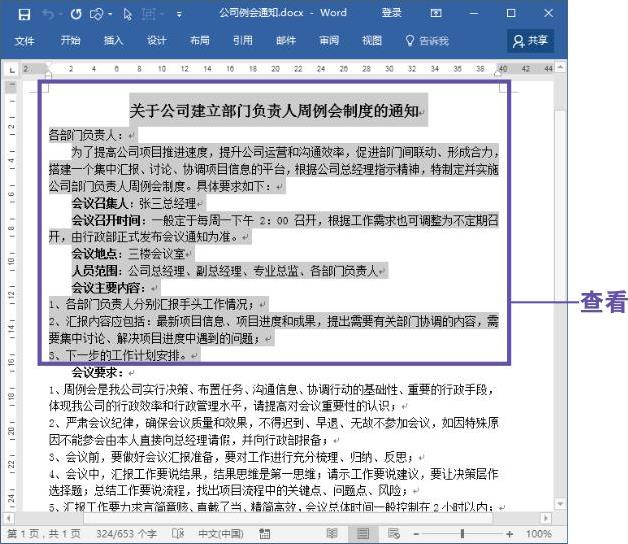Image resolution: width=628 pixels, height=544 pixels.
Task: Click the bold heading 会议主要内容
Action: (x=106, y=288)
